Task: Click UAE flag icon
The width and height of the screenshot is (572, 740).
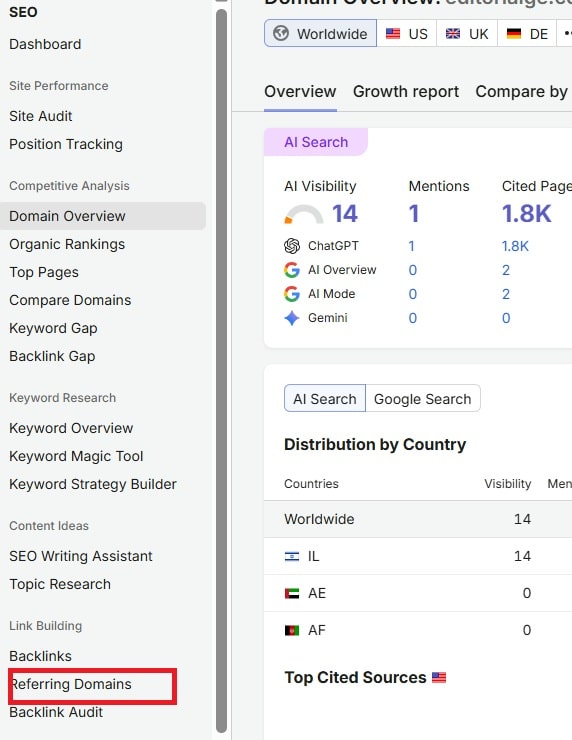Action: coord(292,593)
